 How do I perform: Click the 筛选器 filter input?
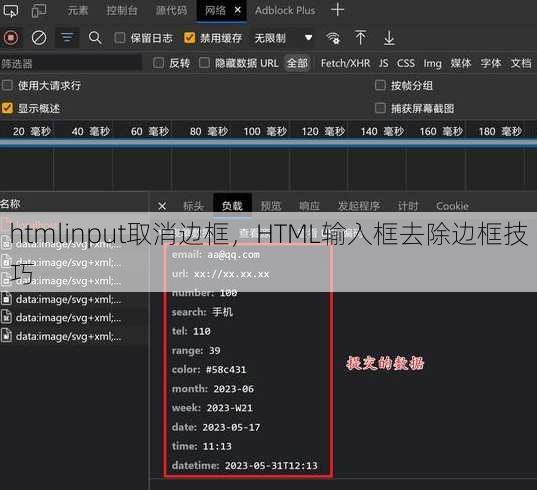[x=71, y=63]
